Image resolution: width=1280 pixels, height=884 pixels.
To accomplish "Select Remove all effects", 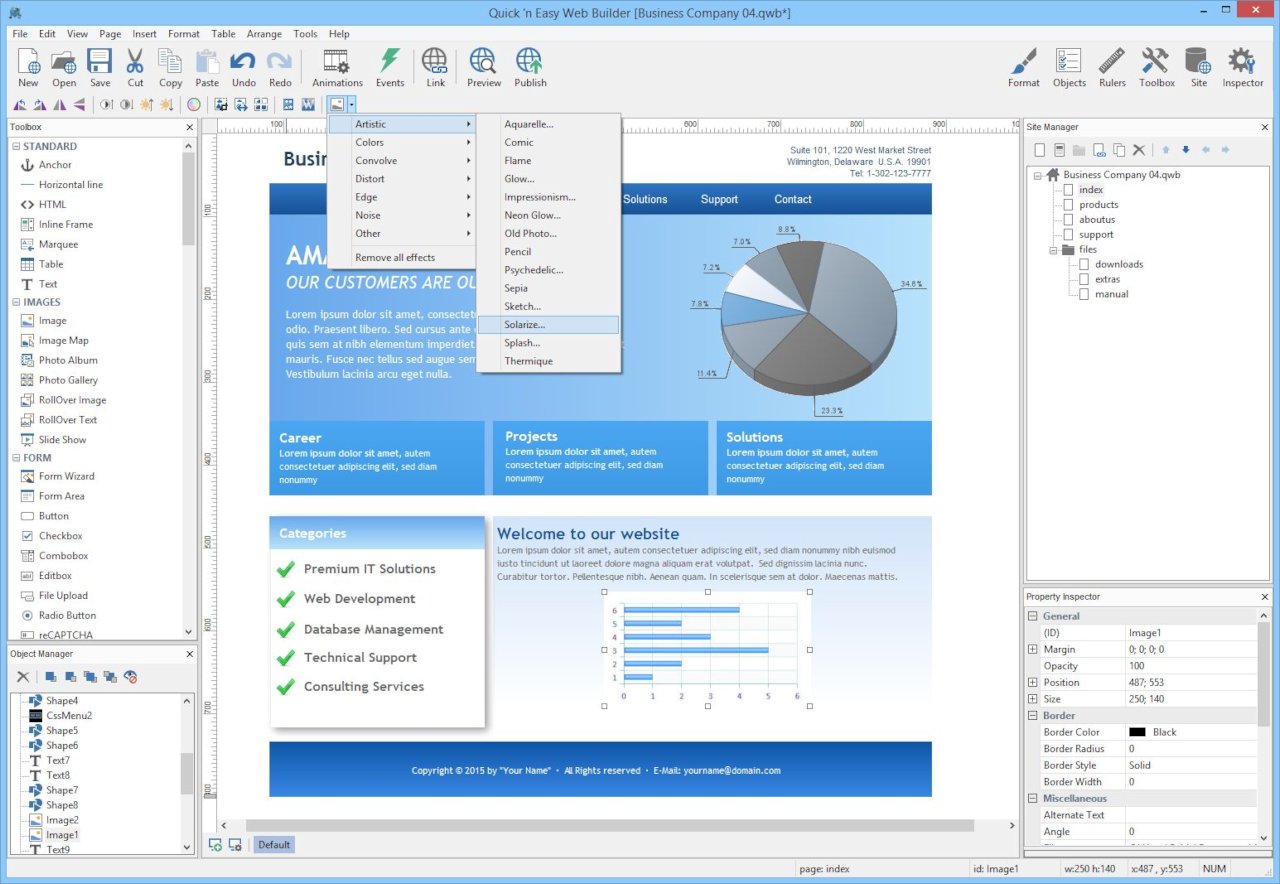I will (x=401, y=258).
